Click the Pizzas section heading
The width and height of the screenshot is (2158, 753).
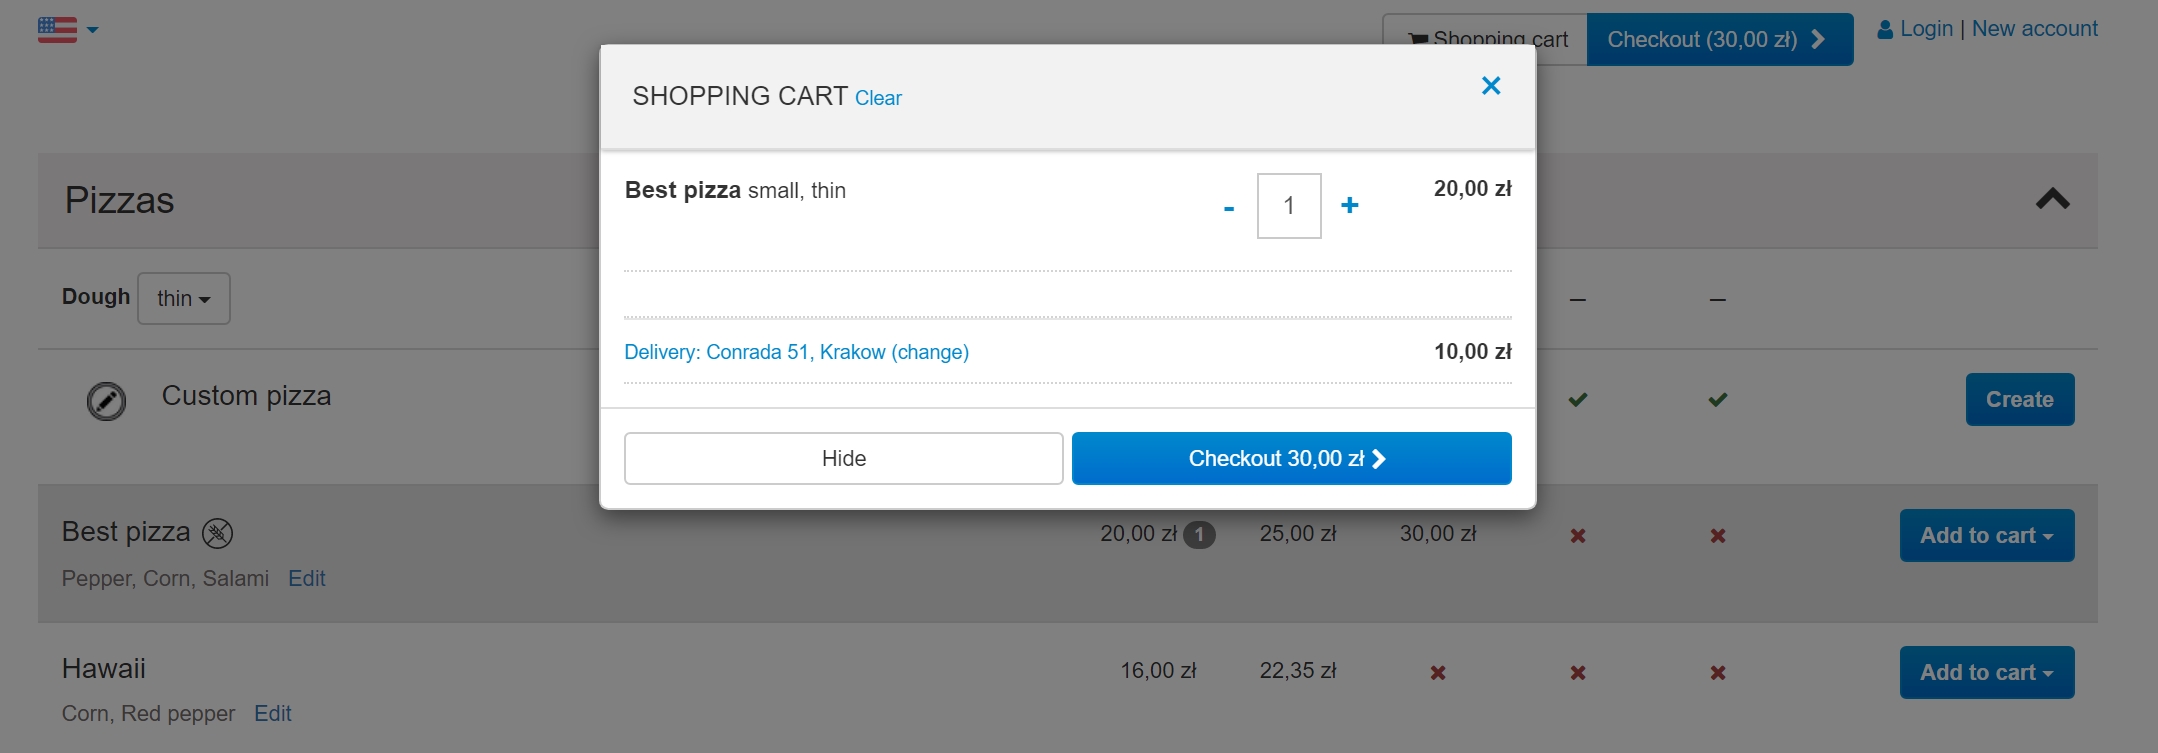[x=119, y=201]
